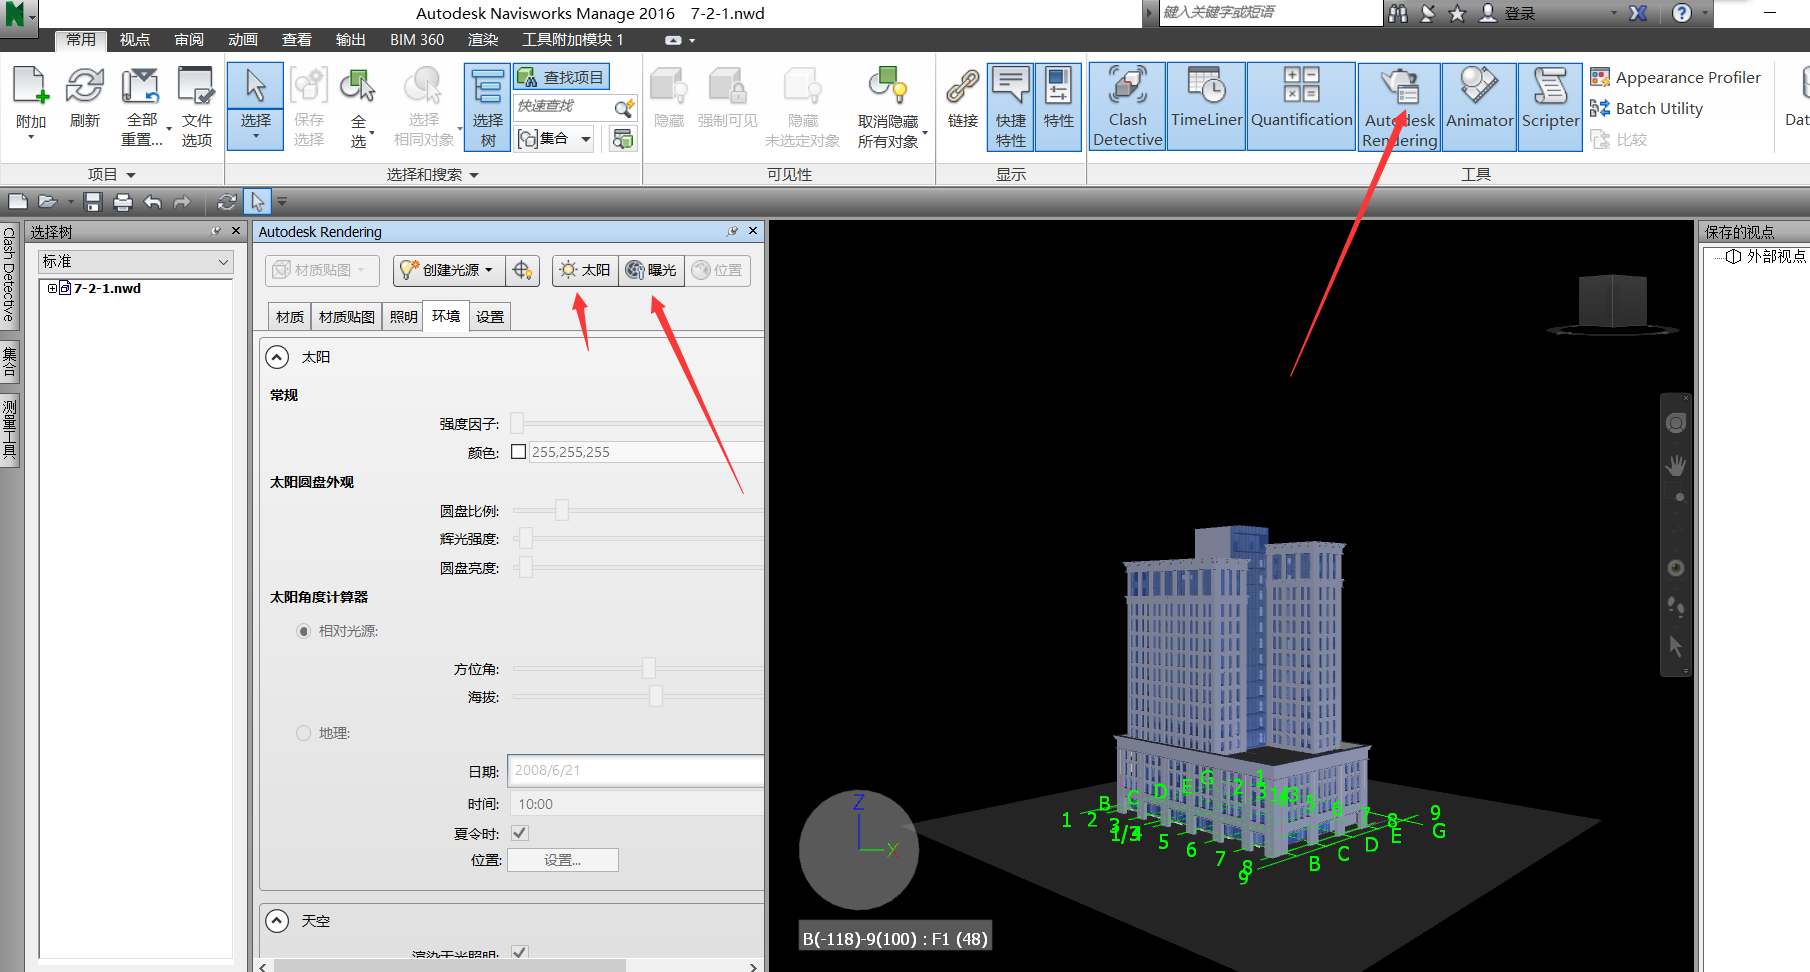The image size is (1810, 972).
Task: Collapse the 太阳 section
Action: coord(277,357)
